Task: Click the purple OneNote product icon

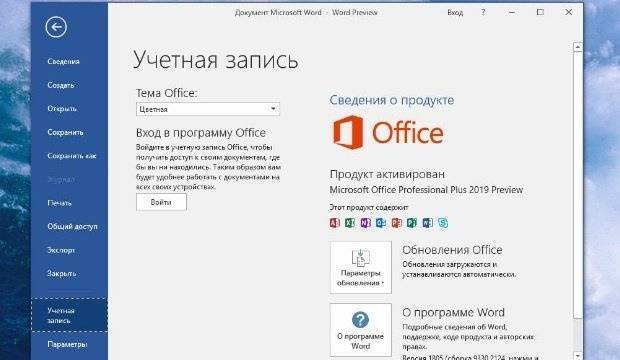Action: pos(365,223)
